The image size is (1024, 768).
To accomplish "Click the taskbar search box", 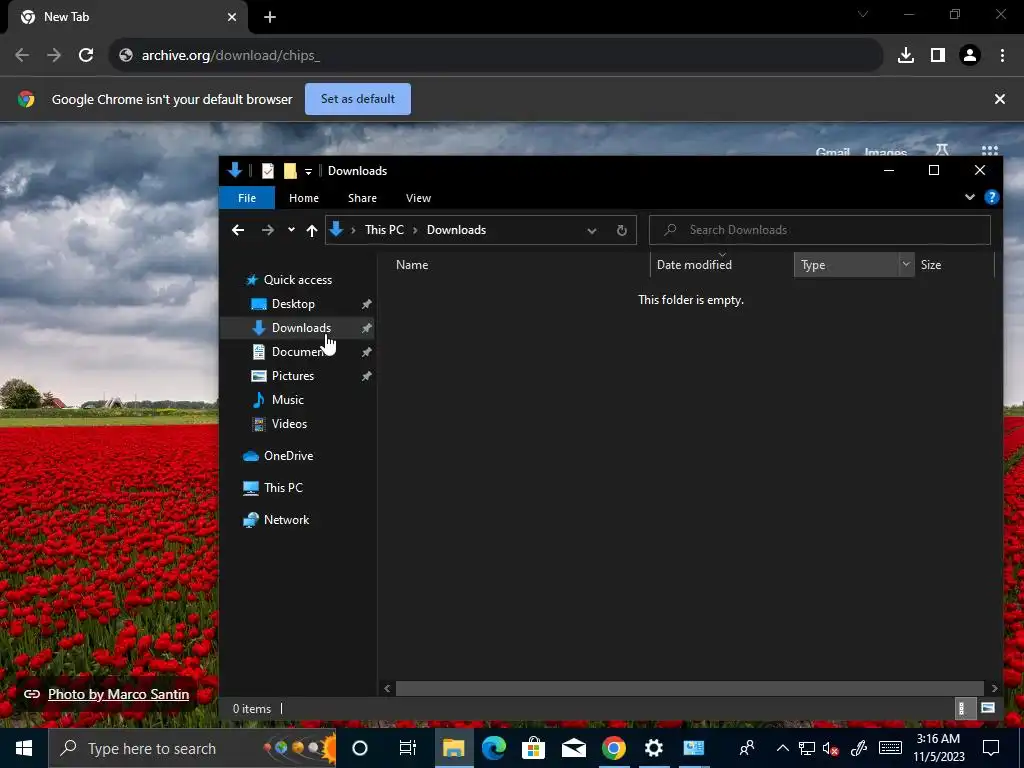I will (x=193, y=748).
